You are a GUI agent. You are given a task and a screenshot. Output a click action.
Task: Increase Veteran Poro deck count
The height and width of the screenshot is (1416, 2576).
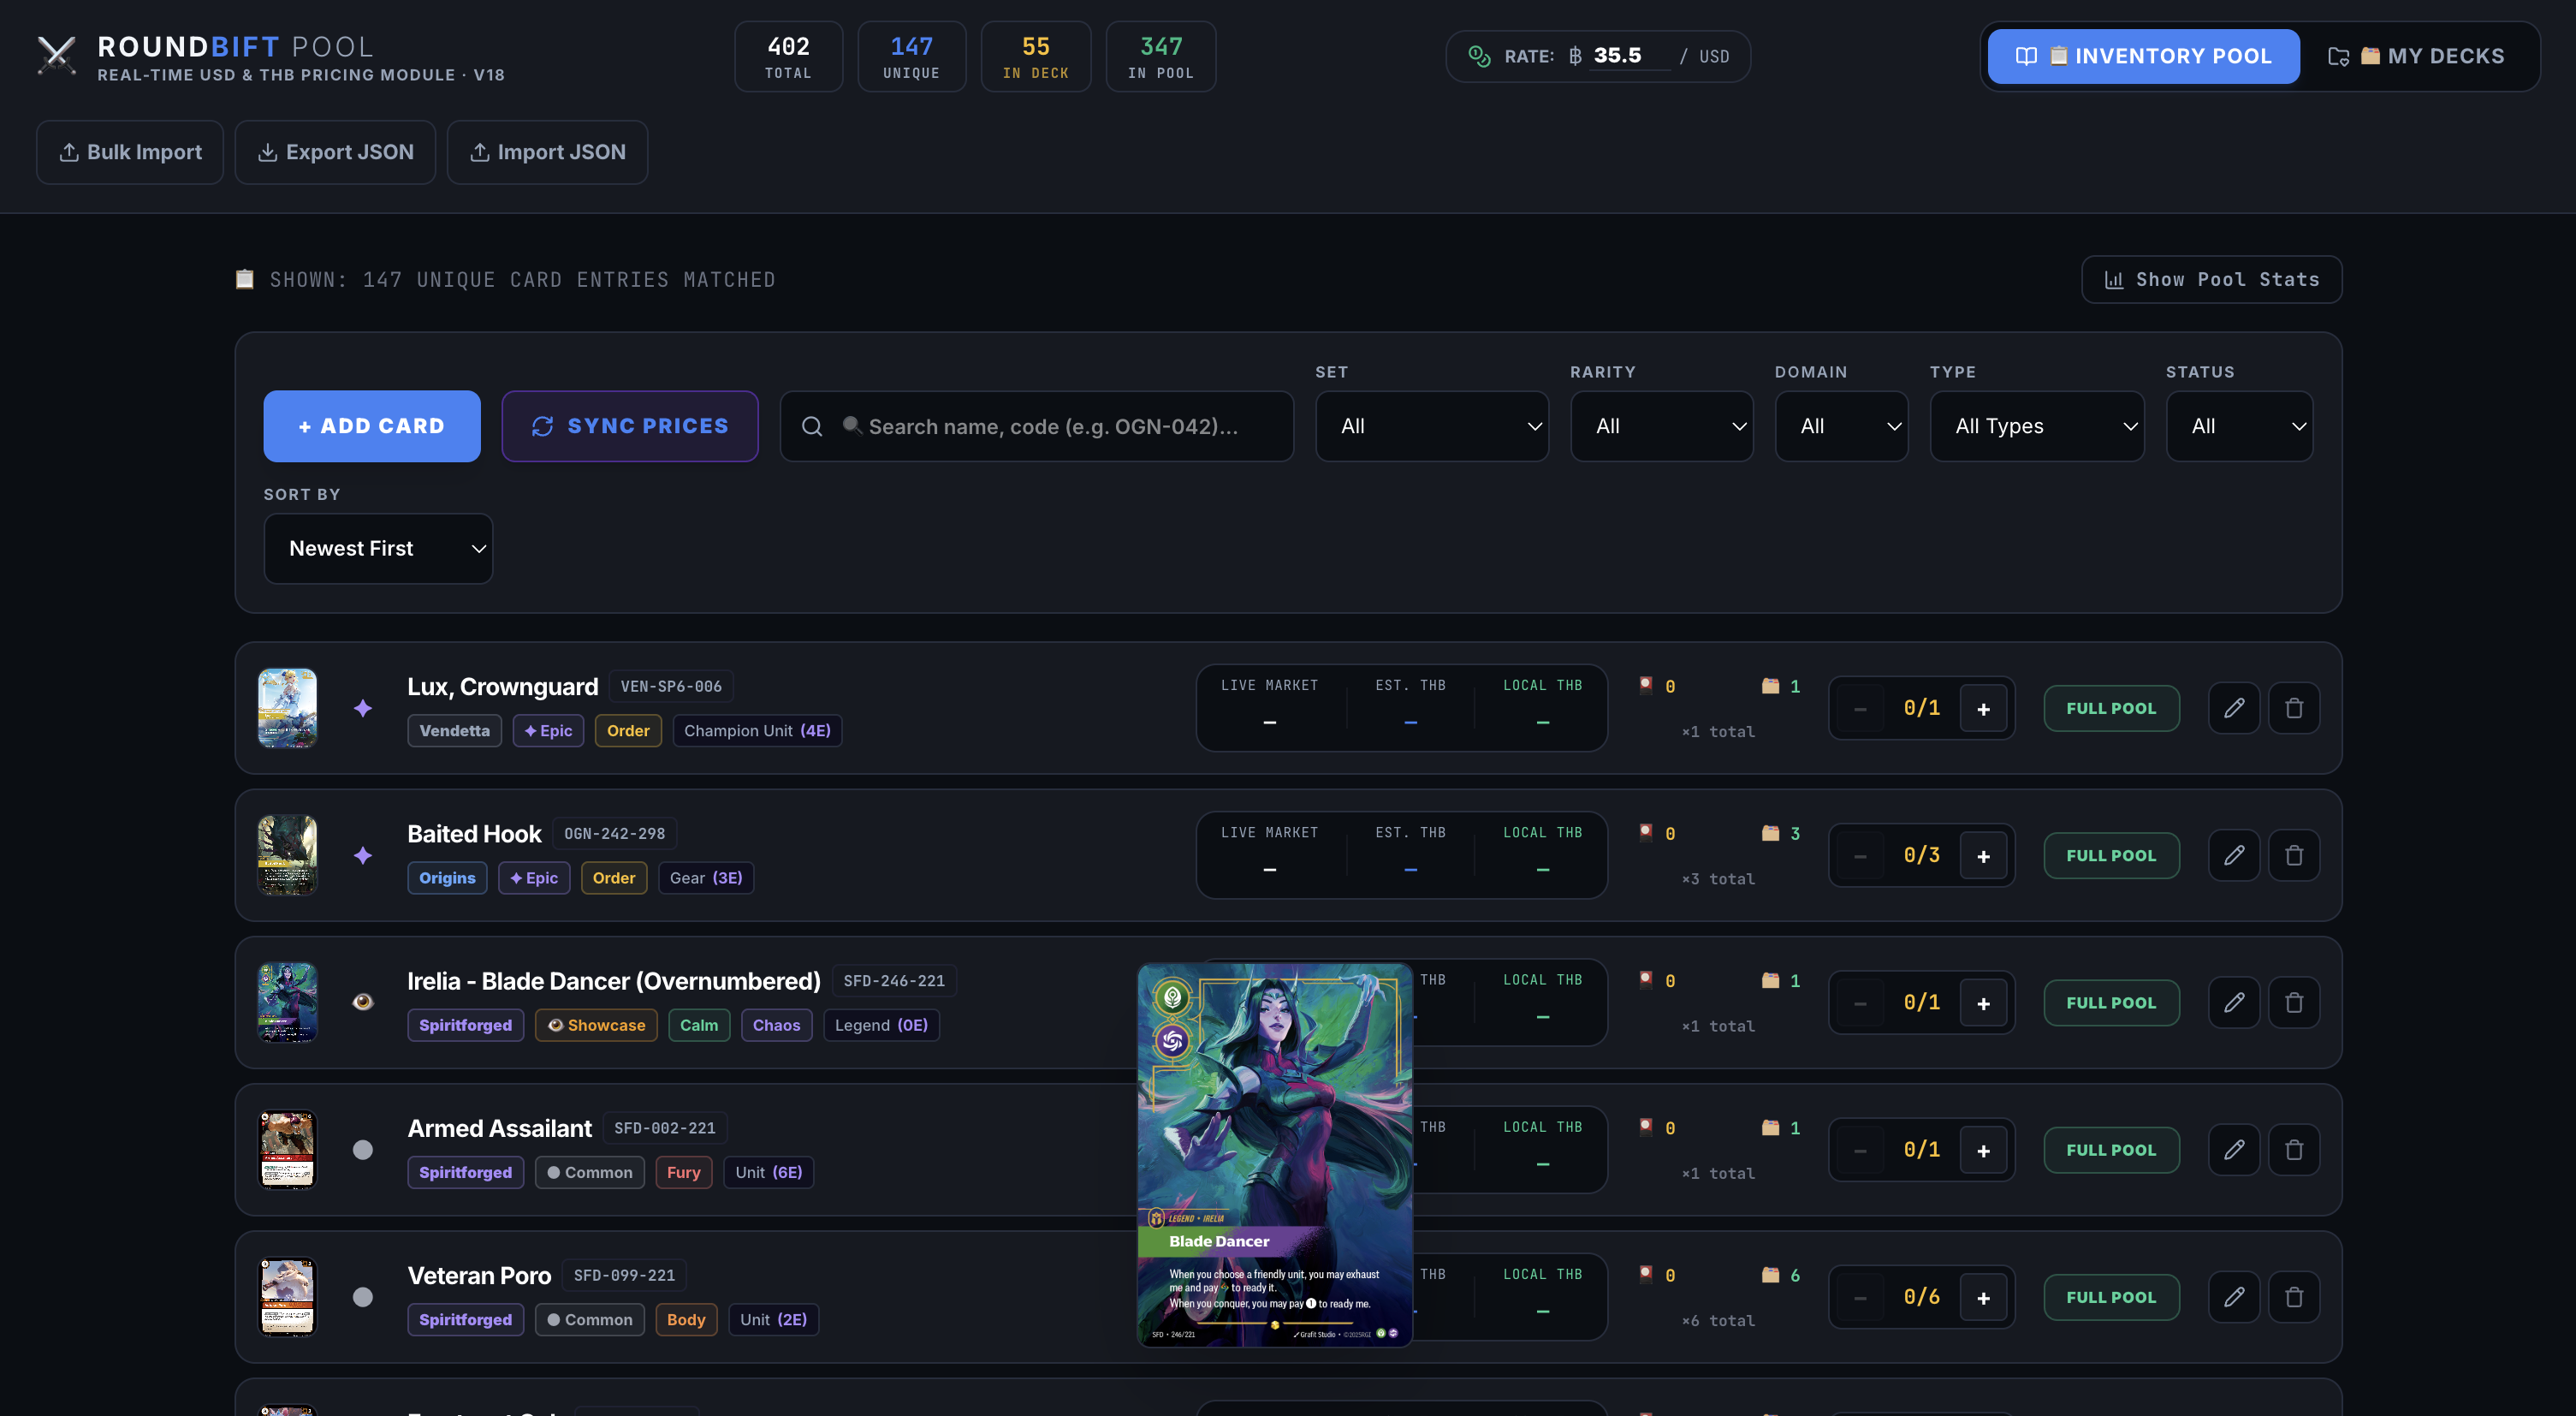pos(1983,1298)
